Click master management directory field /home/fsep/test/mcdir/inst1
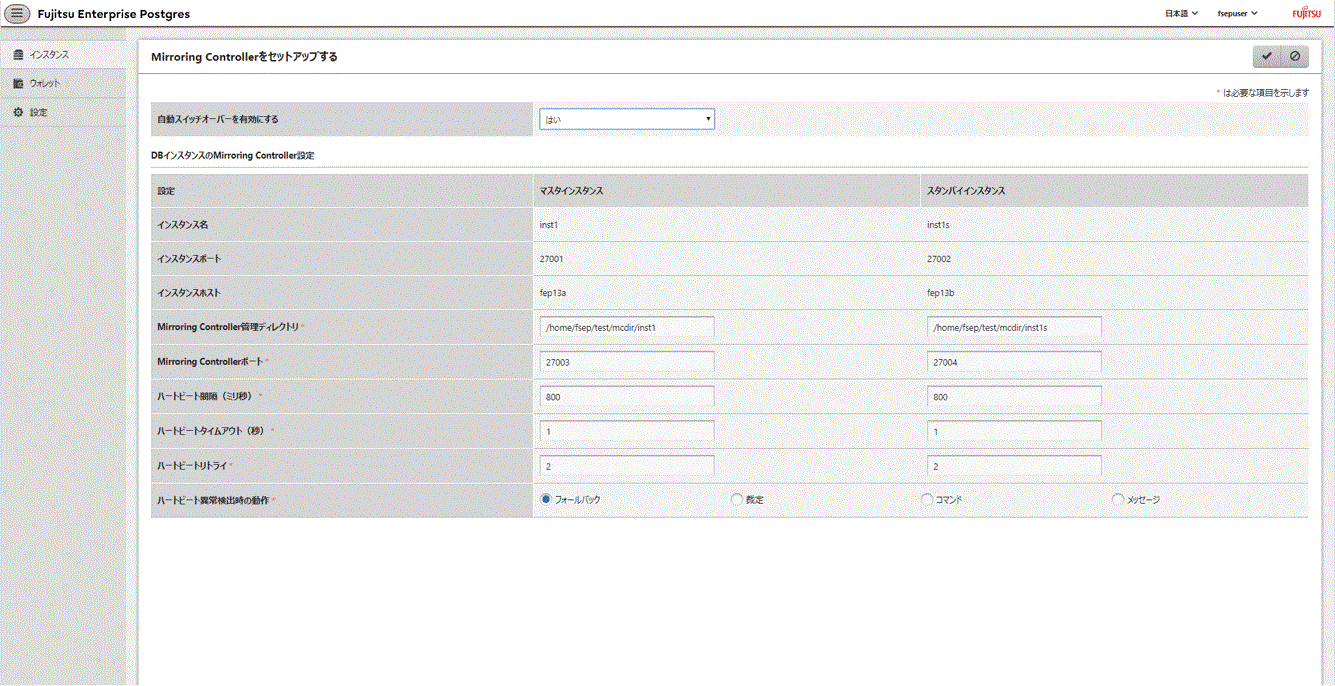1335x686 pixels. click(x=627, y=327)
